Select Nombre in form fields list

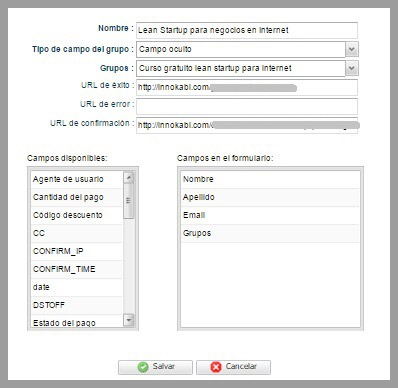pyautogui.click(x=270, y=179)
